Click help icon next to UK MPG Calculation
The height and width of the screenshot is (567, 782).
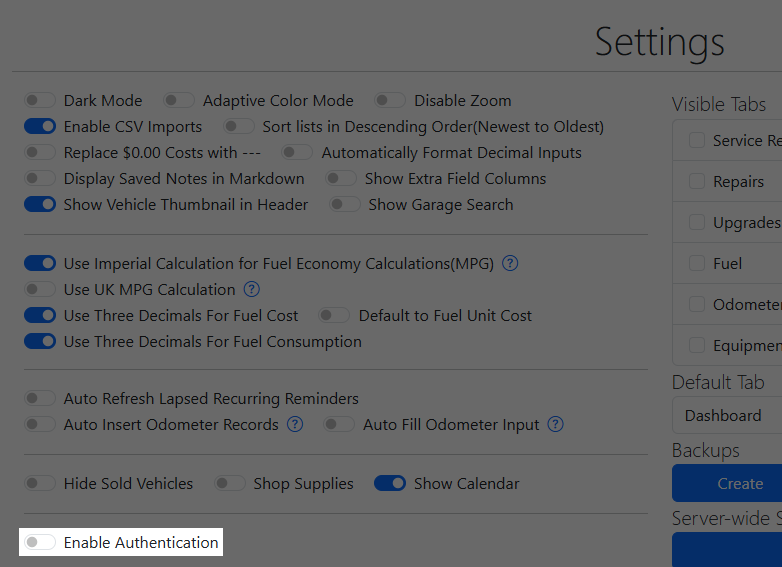(x=252, y=290)
